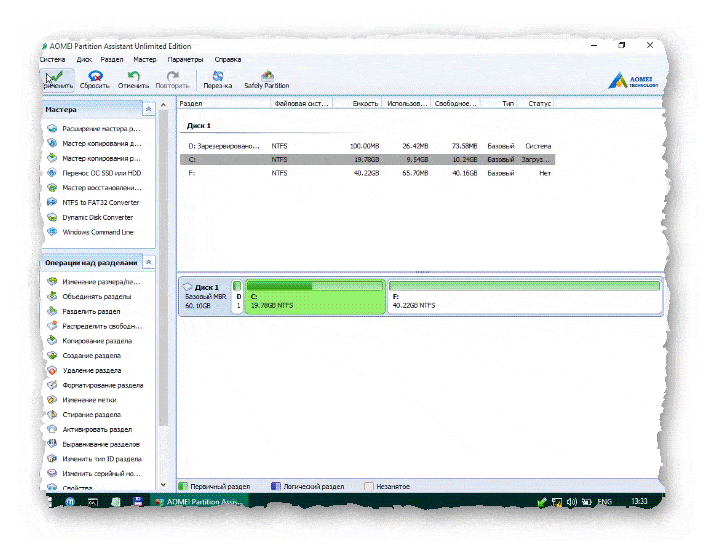Open the Диск menu
Viewport: 704px width, 544px height.
[x=84, y=59]
